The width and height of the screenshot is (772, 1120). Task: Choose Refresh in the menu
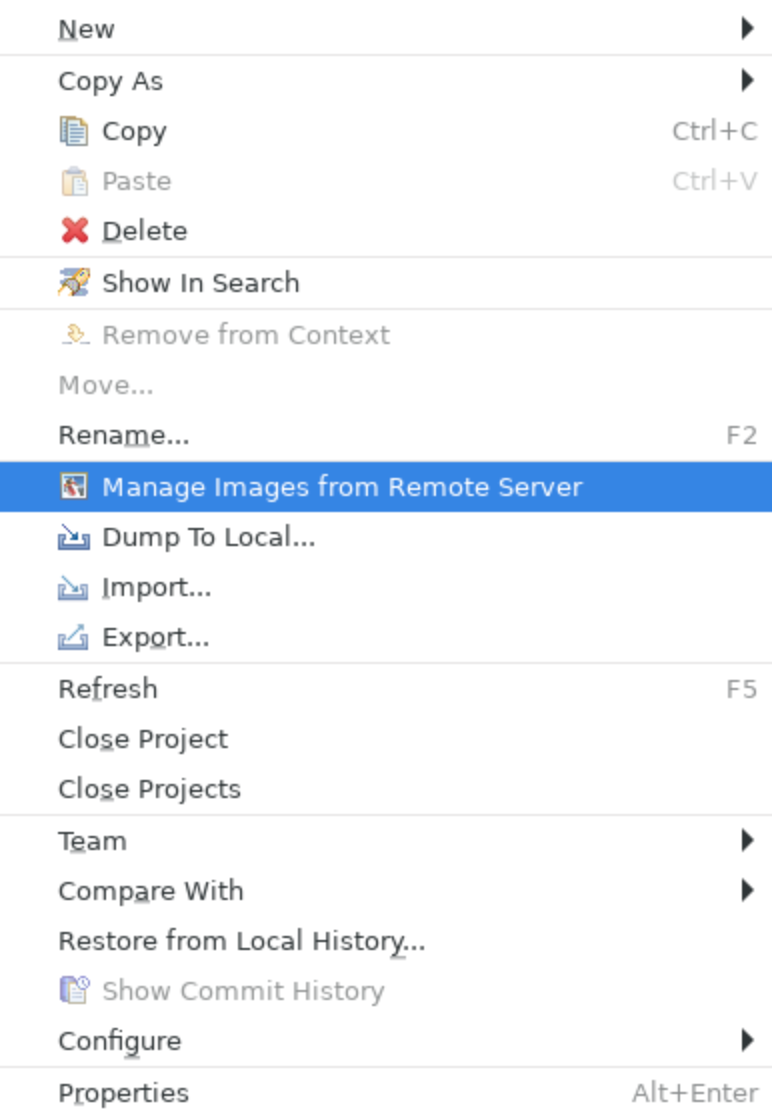pos(386,689)
